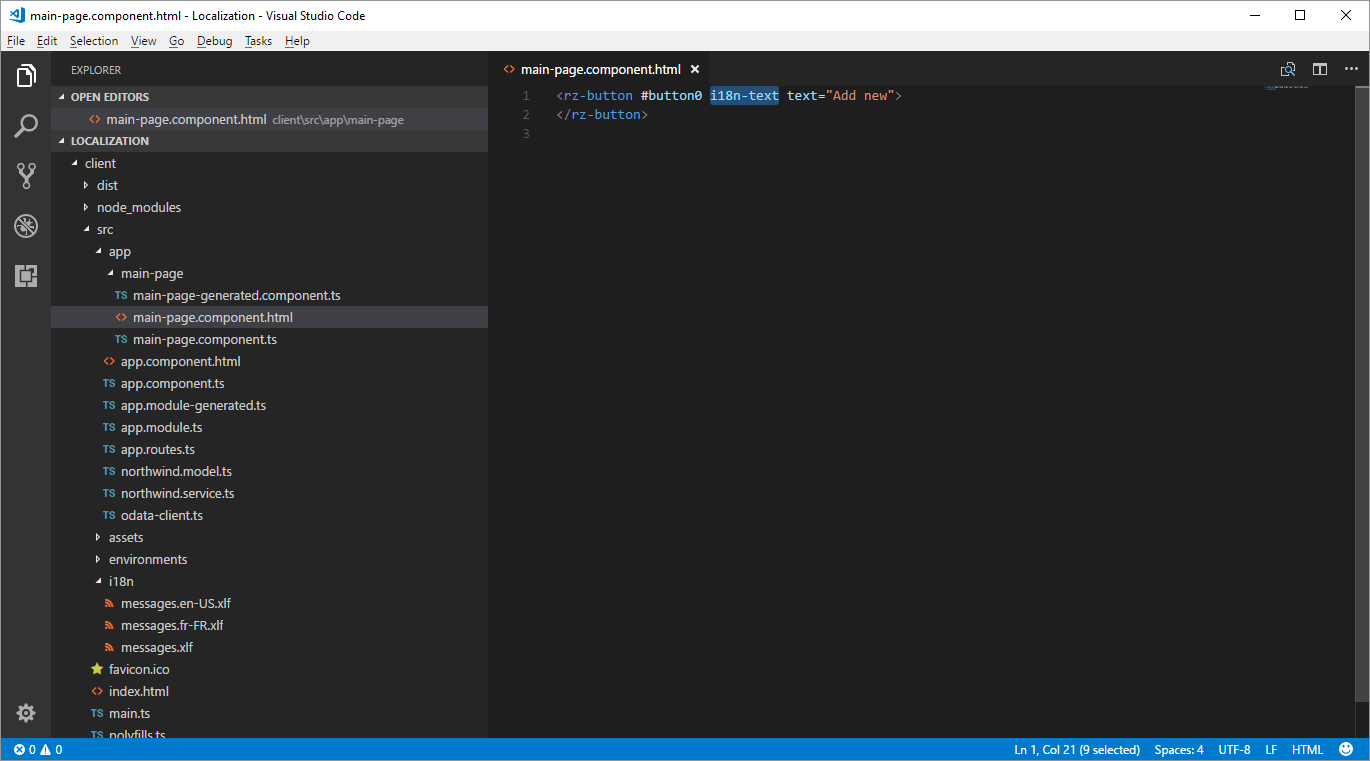The width and height of the screenshot is (1370, 761).
Task: Split the editor with split icon
Action: 1320,69
